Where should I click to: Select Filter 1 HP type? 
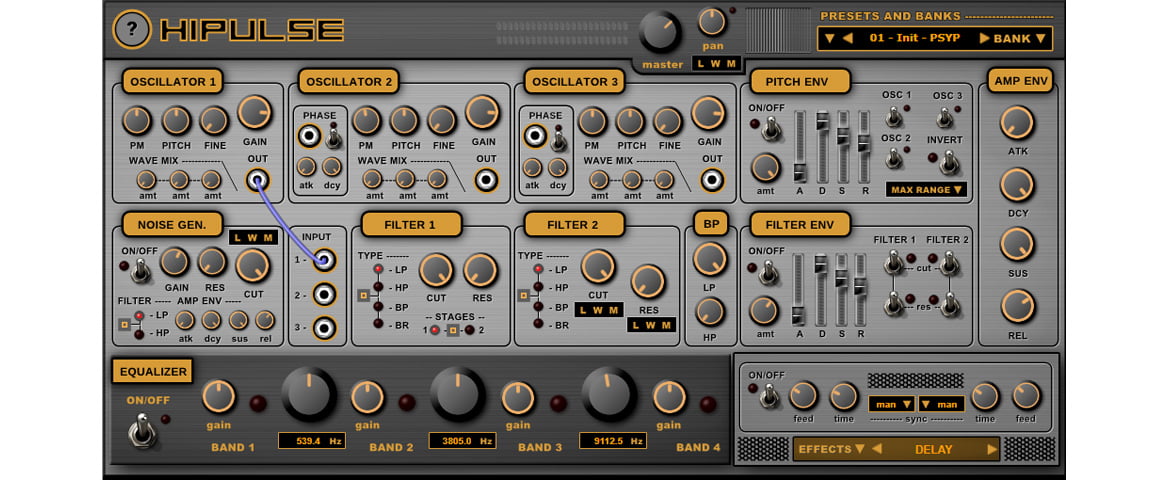pyautogui.click(x=379, y=287)
